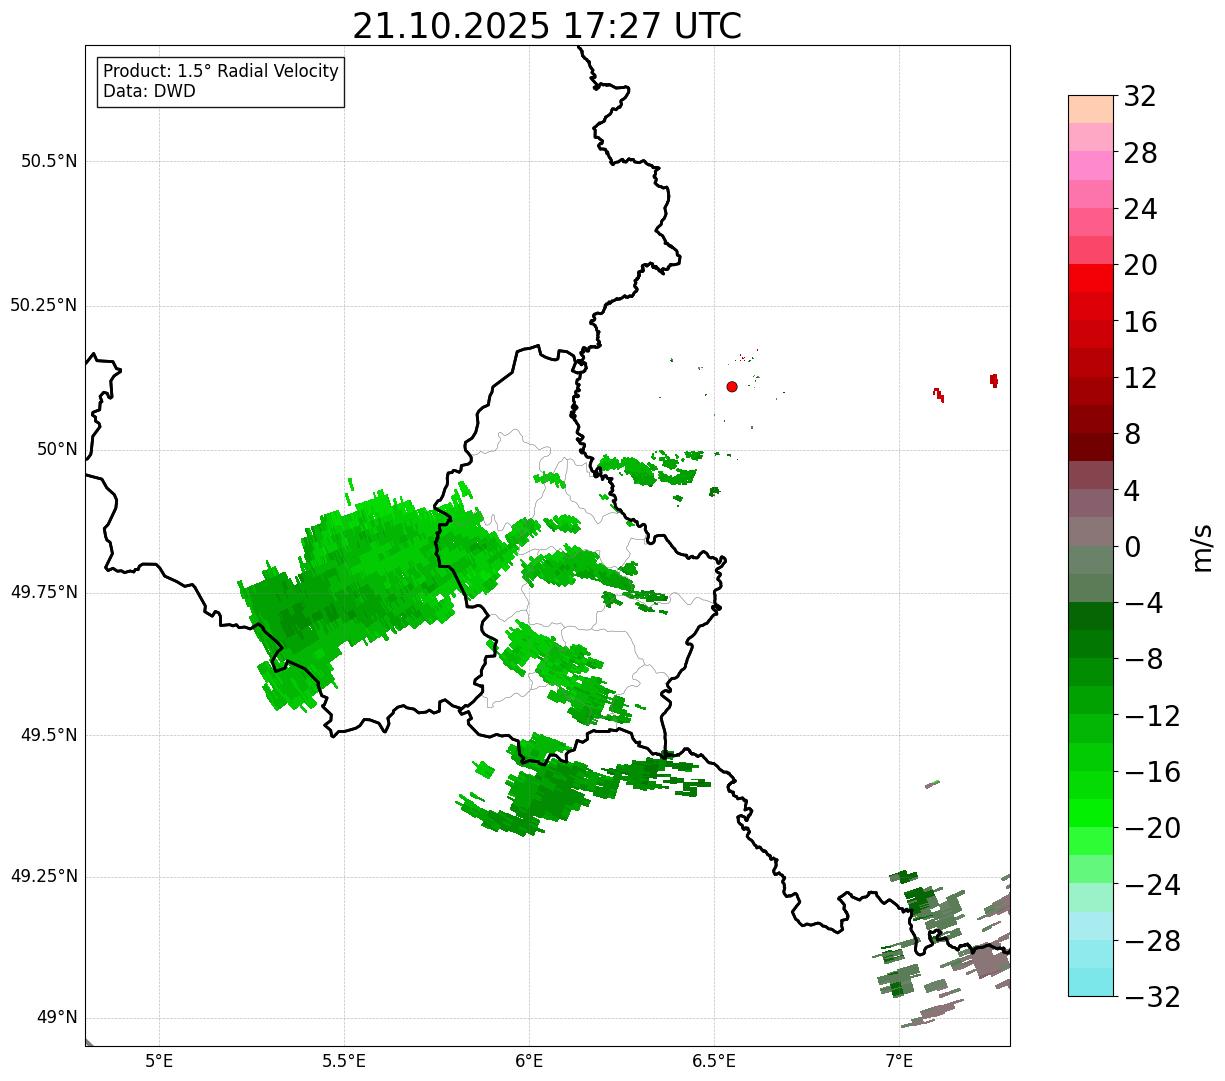Click the 49.75°N latitude label

pyautogui.click(x=44, y=592)
